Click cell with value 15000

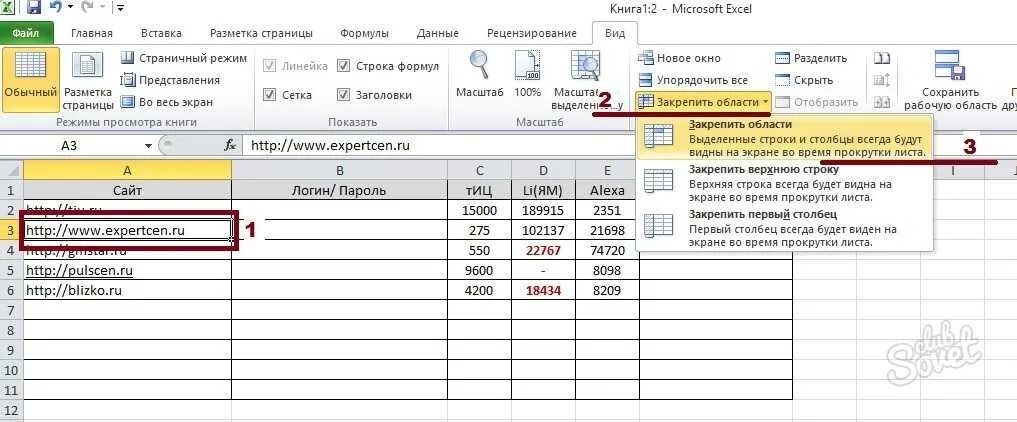pyautogui.click(x=479, y=210)
